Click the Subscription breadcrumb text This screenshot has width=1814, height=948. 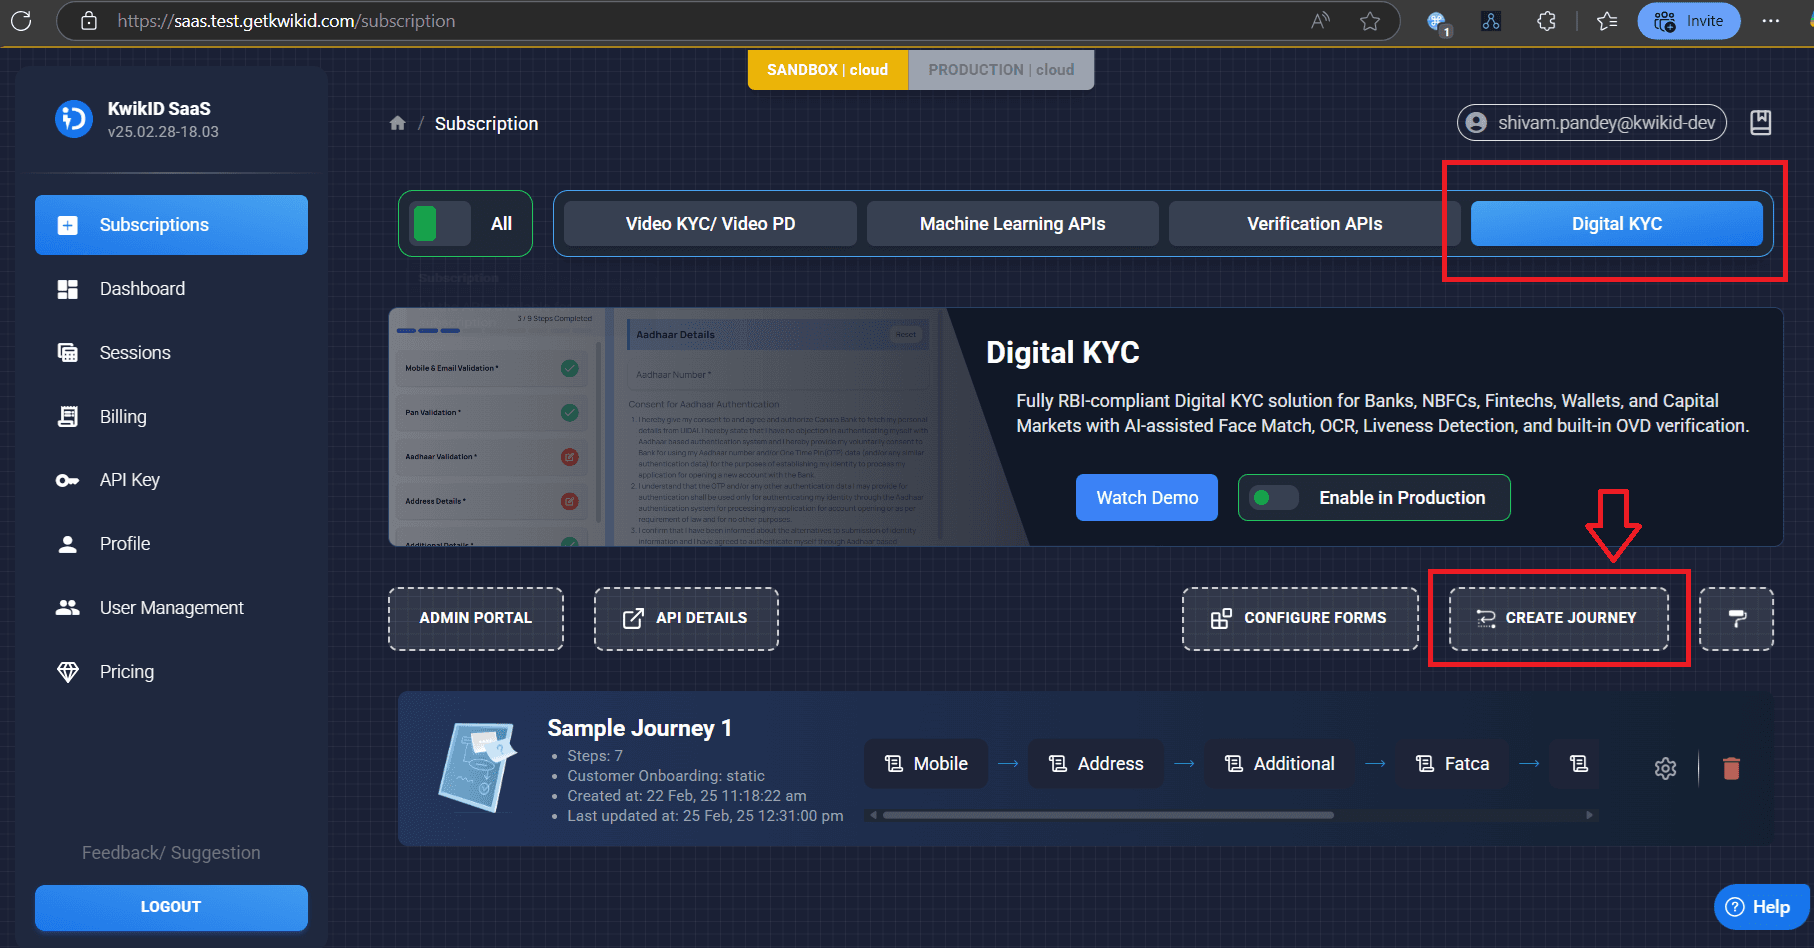pyautogui.click(x=486, y=123)
